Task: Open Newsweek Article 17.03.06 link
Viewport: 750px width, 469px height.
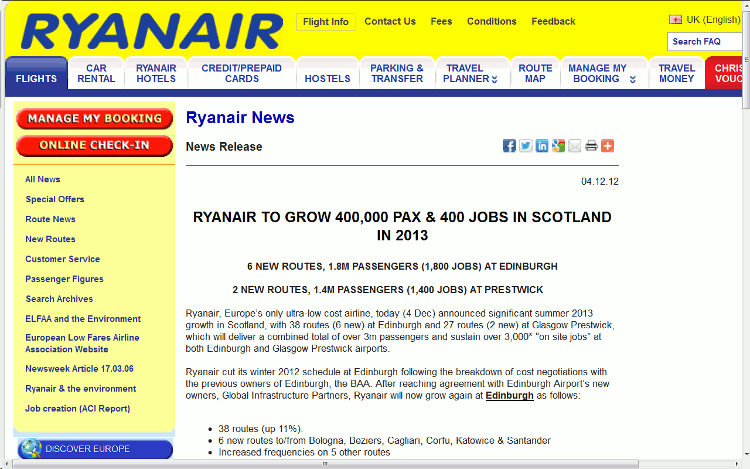Action: [79, 369]
